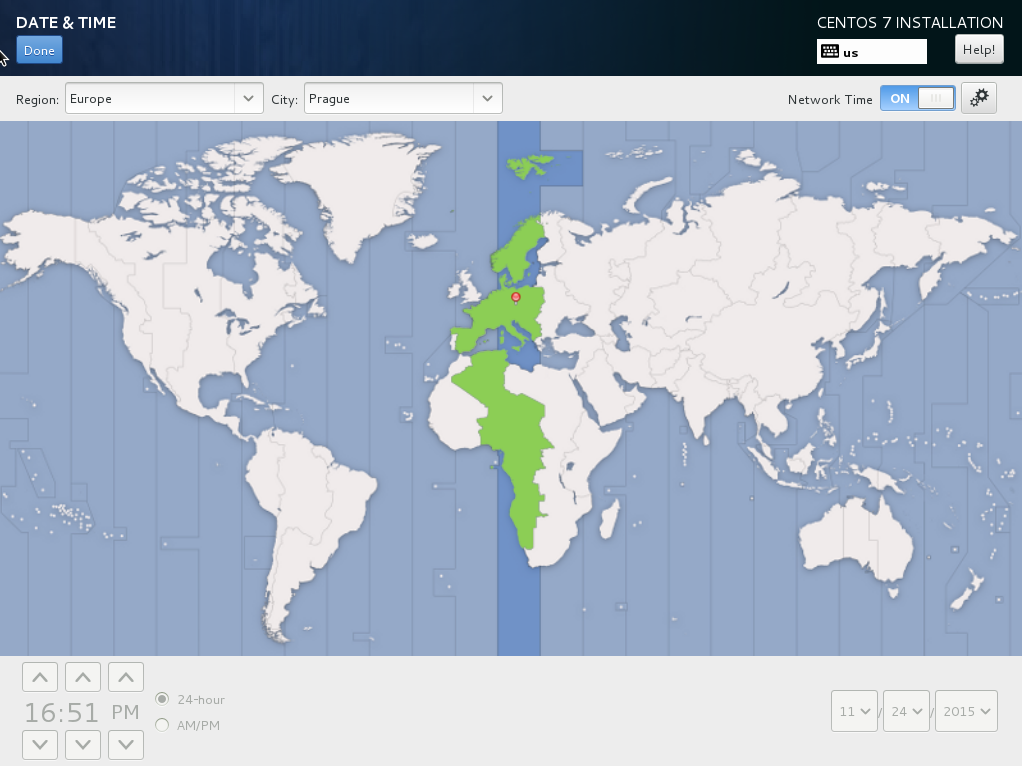Open the Region dropdown showing Europe
The width and height of the screenshot is (1022, 766).
pyautogui.click(x=164, y=98)
